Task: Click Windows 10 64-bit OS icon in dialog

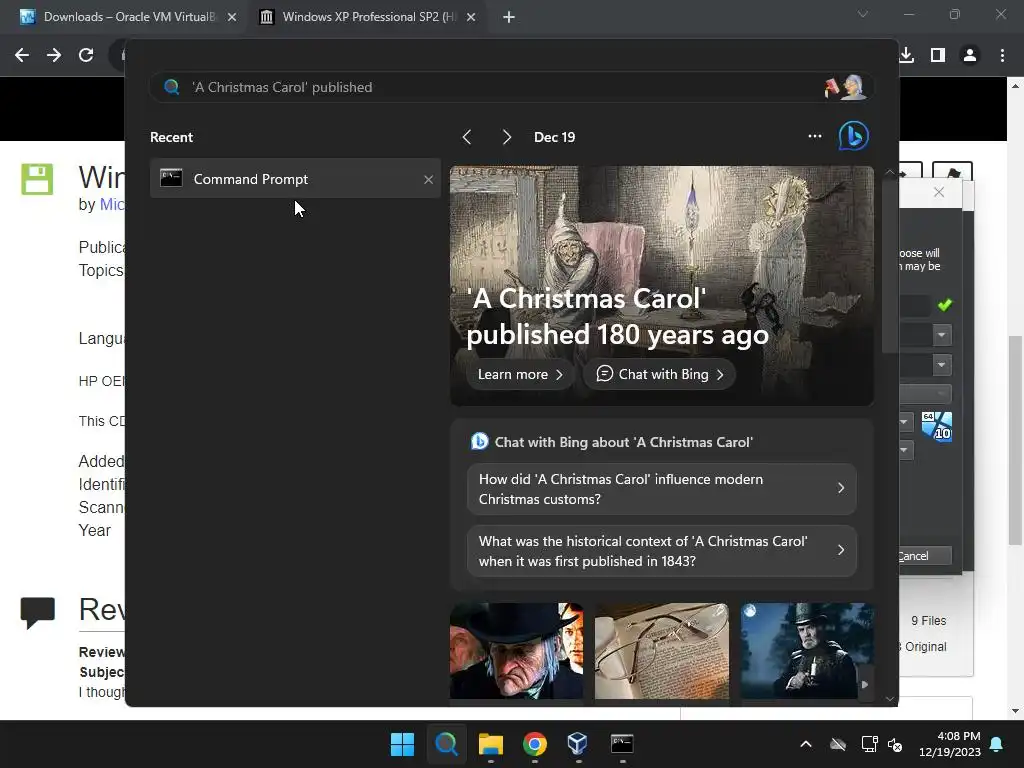Action: (936, 427)
